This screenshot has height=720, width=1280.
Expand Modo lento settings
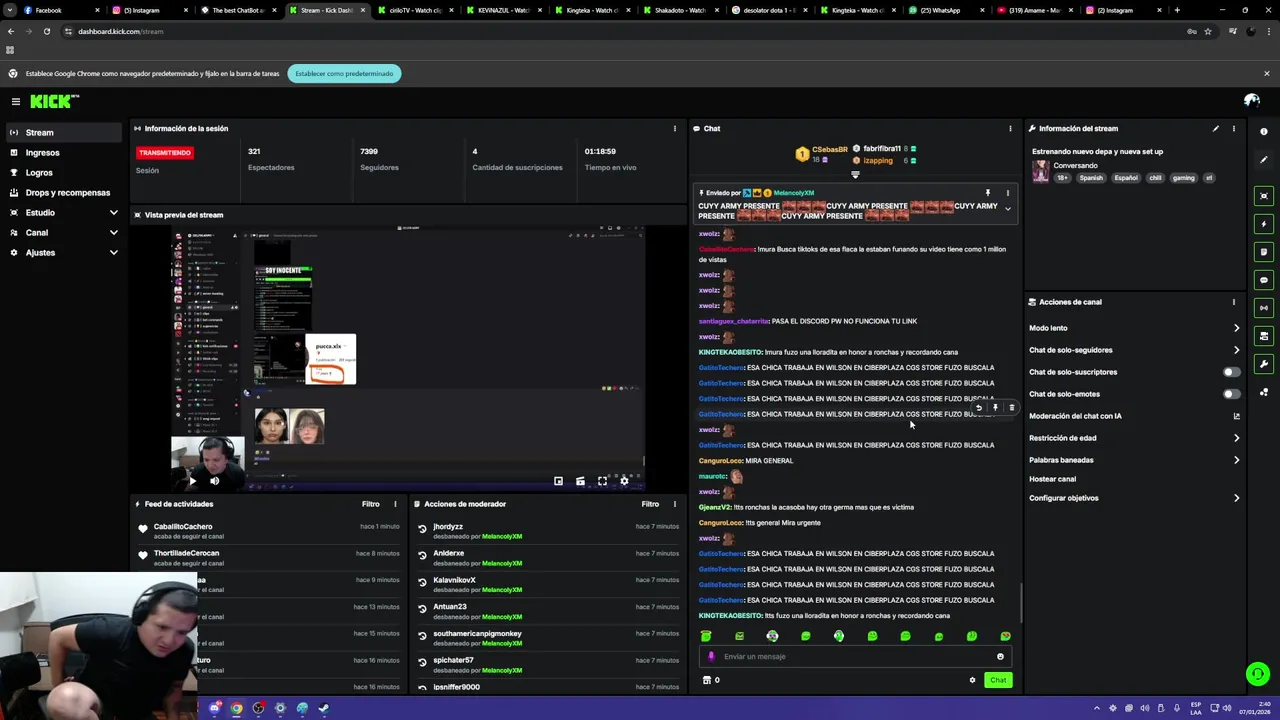(1135, 328)
